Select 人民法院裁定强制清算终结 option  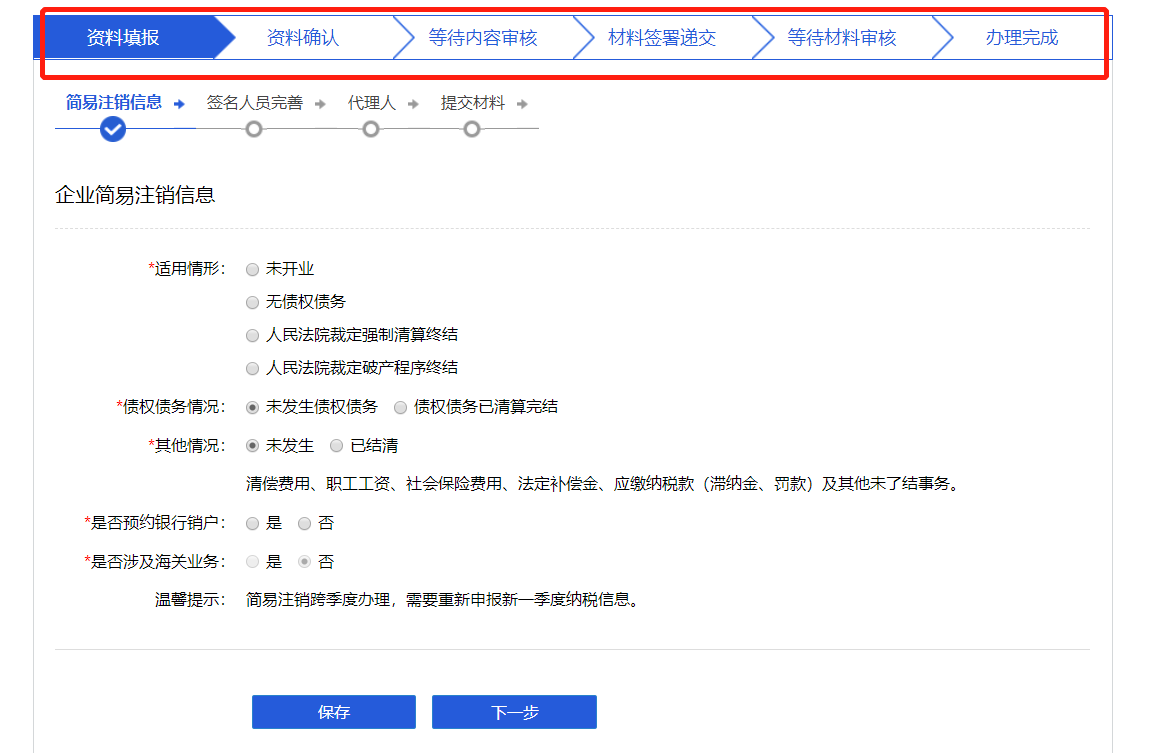(x=253, y=335)
